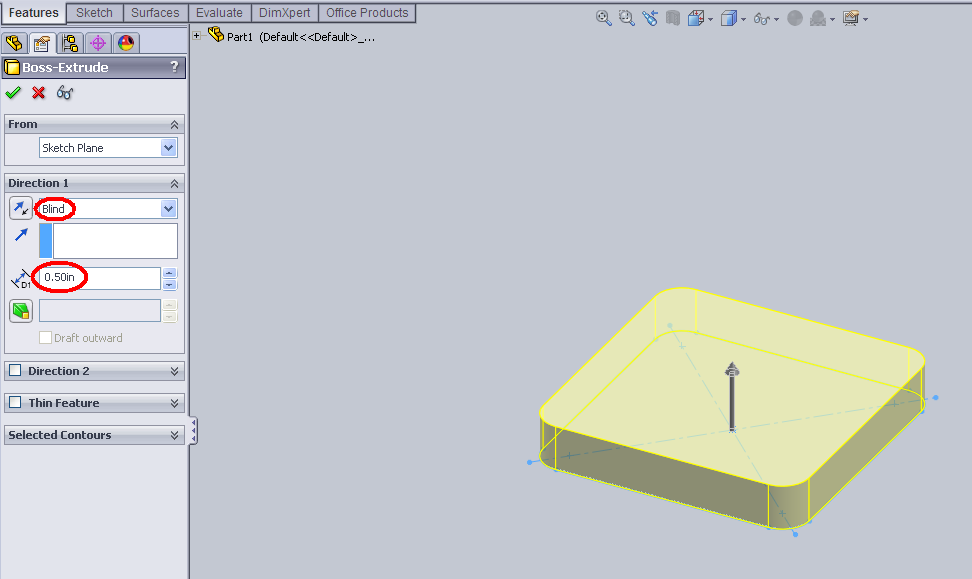Click the Hide/Show Items glasses icon
The height and width of the screenshot is (579, 972).
click(762, 19)
